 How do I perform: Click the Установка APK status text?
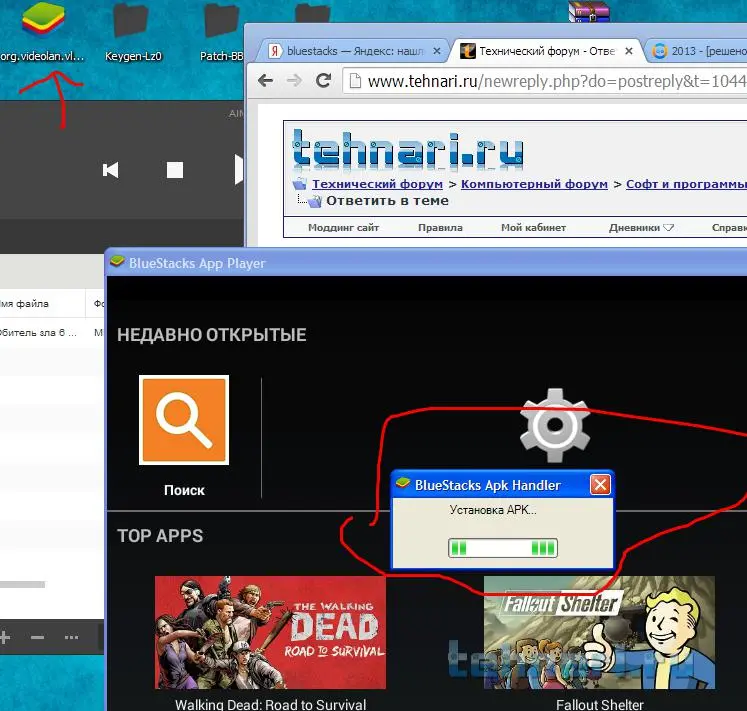point(493,510)
